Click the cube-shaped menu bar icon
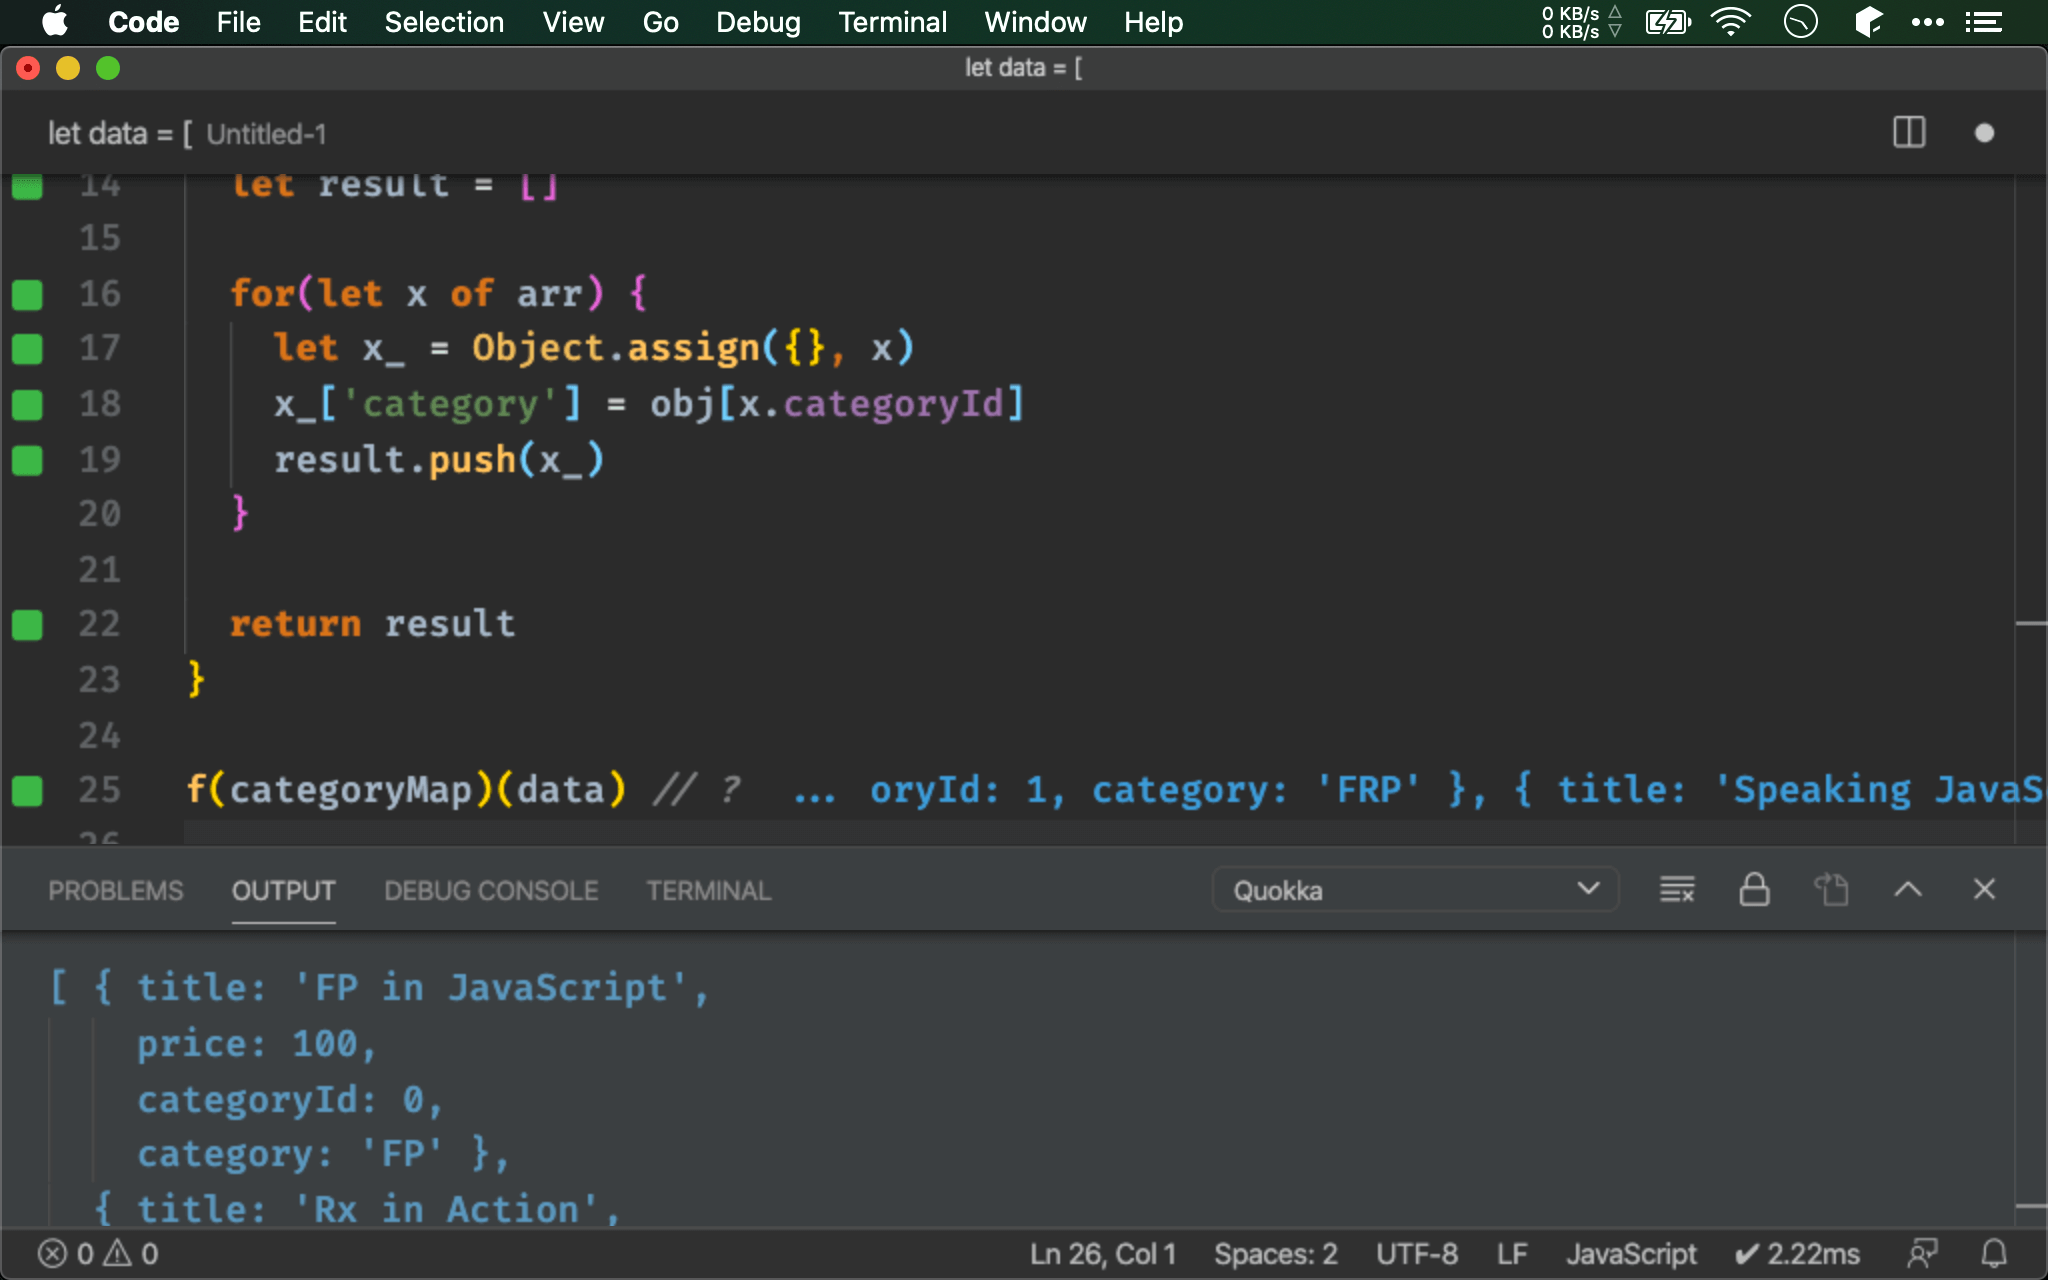The height and width of the screenshot is (1280, 2048). (x=1868, y=21)
